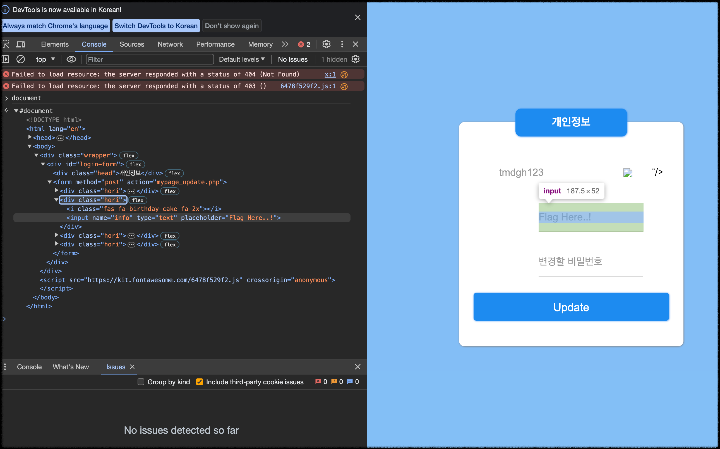Click the No Issues indicator
Image resolution: width=720 pixels, height=449 pixels.
point(292,59)
